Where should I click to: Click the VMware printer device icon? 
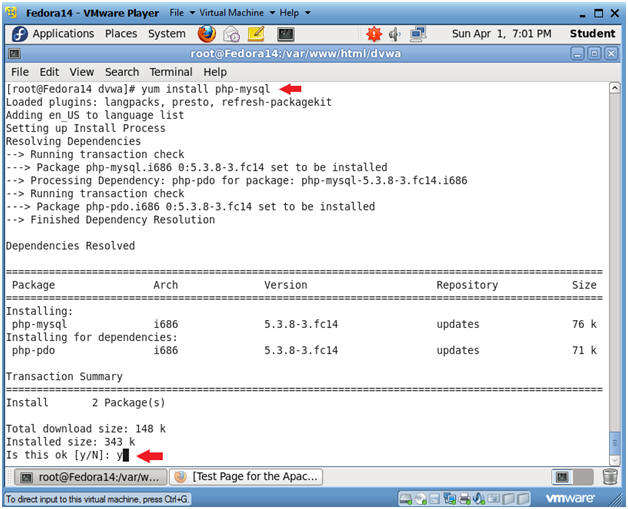click(x=465, y=499)
